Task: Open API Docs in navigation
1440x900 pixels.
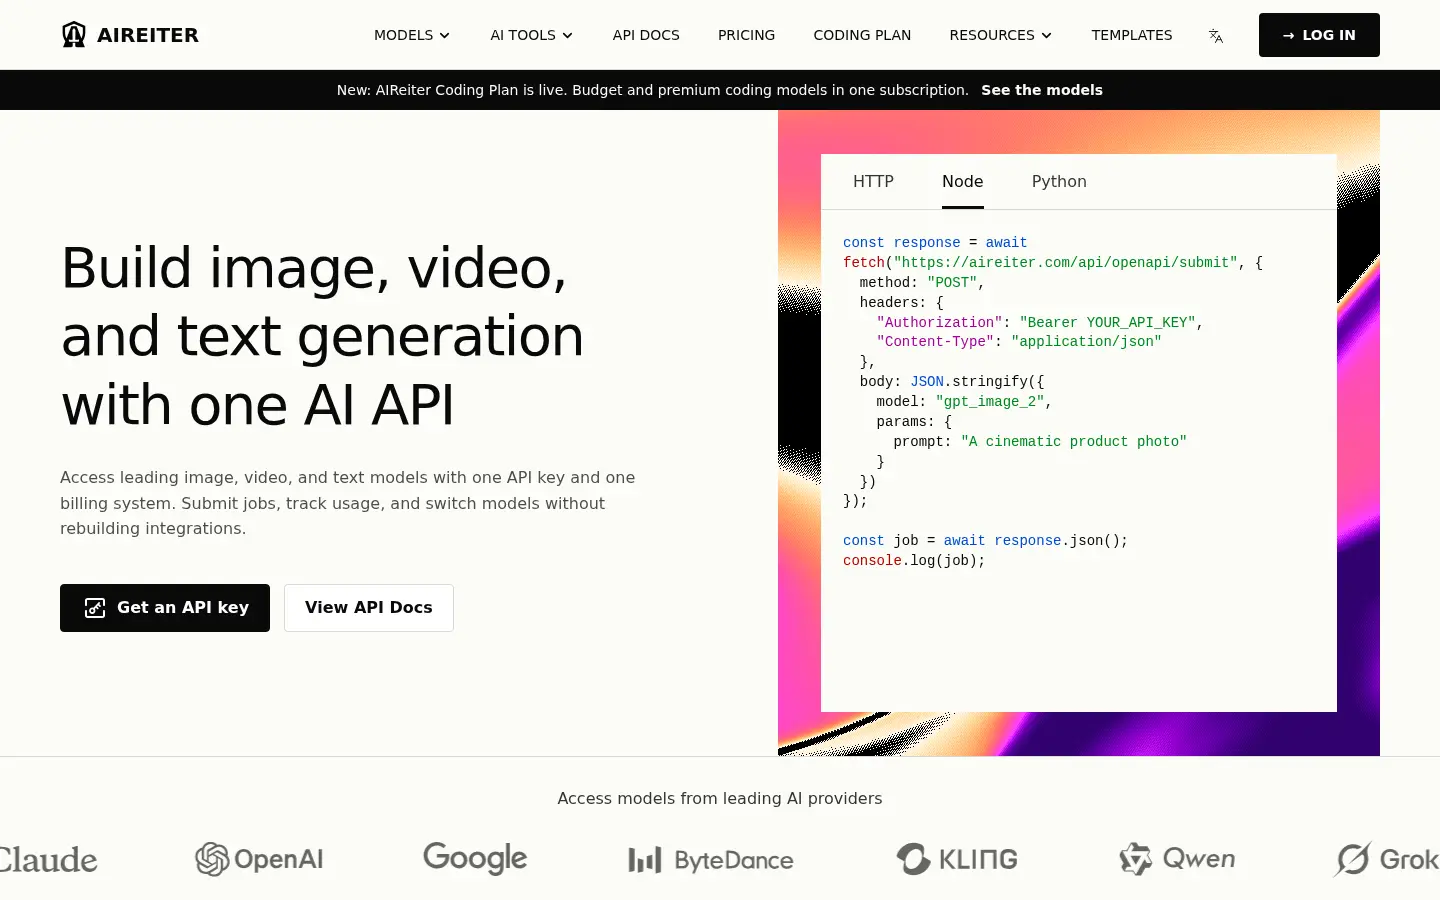Action: tap(646, 35)
